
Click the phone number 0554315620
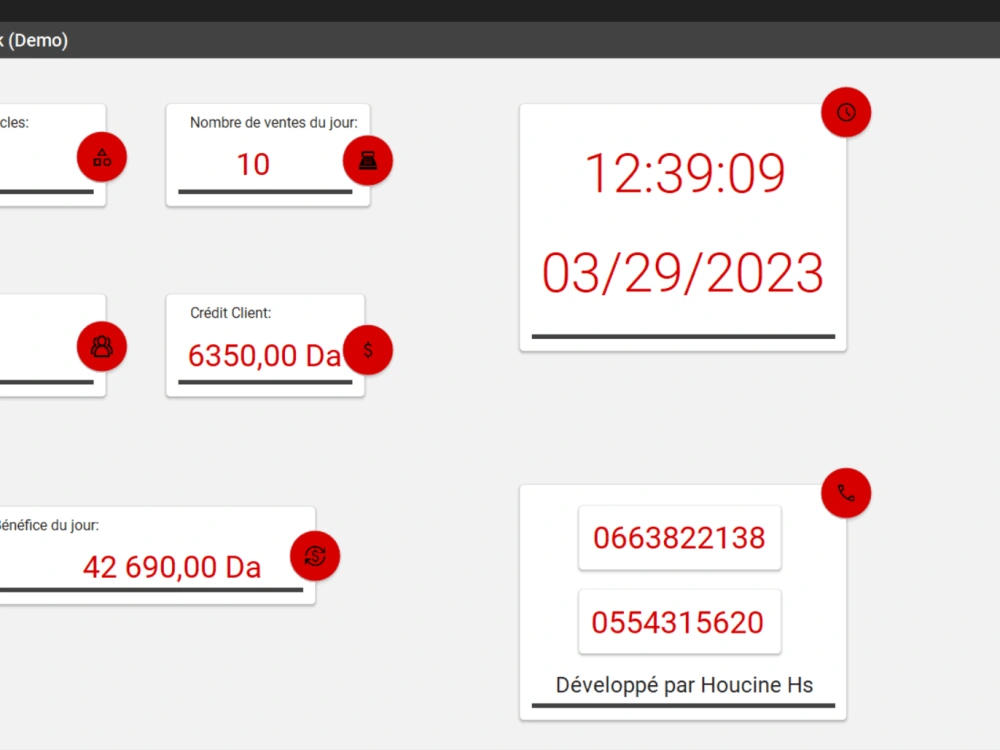tap(679, 621)
